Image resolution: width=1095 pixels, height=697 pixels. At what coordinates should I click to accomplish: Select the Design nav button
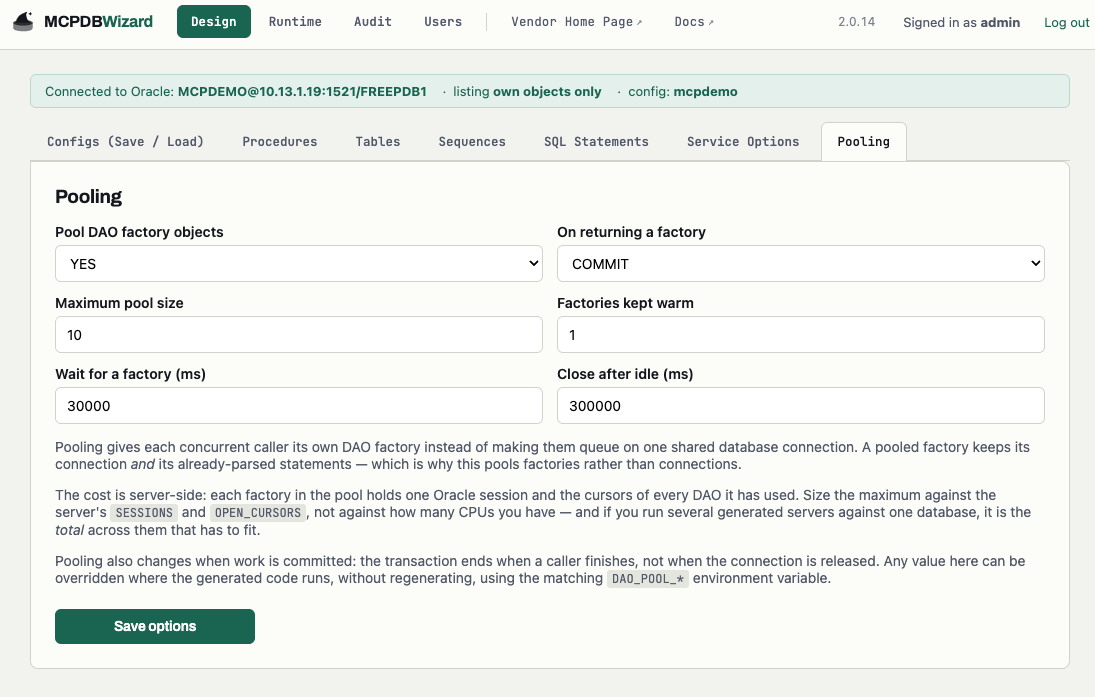point(214,22)
